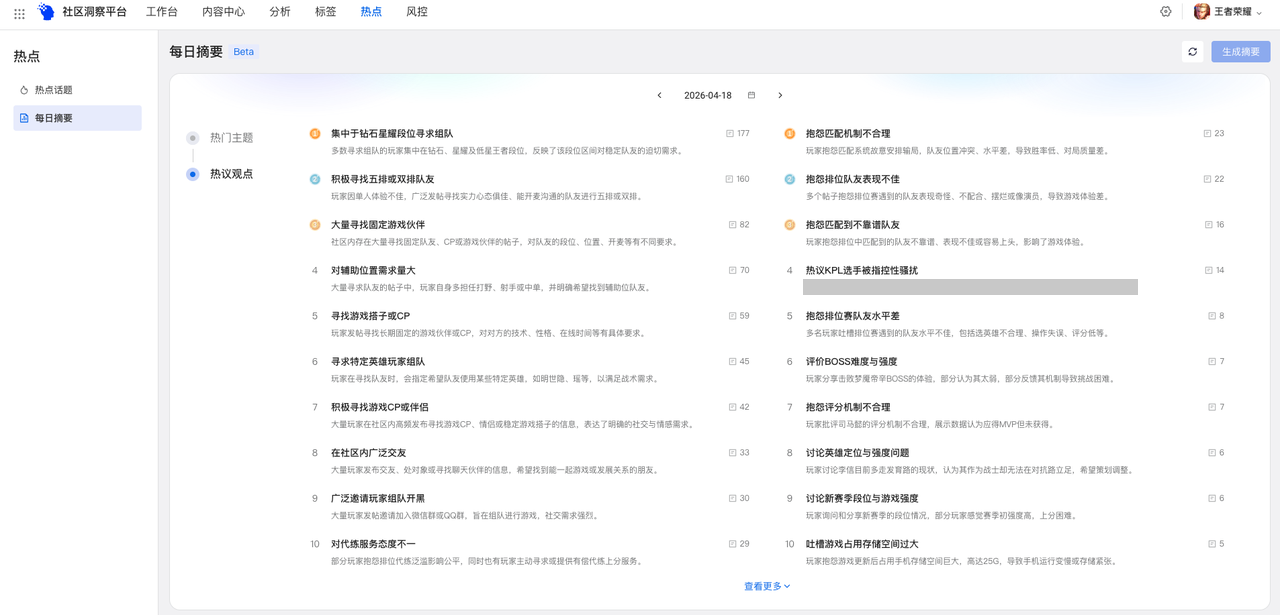Open topic 寻找游戏搭子或CP
This screenshot has height=615, width=1280.
(371, 316)
